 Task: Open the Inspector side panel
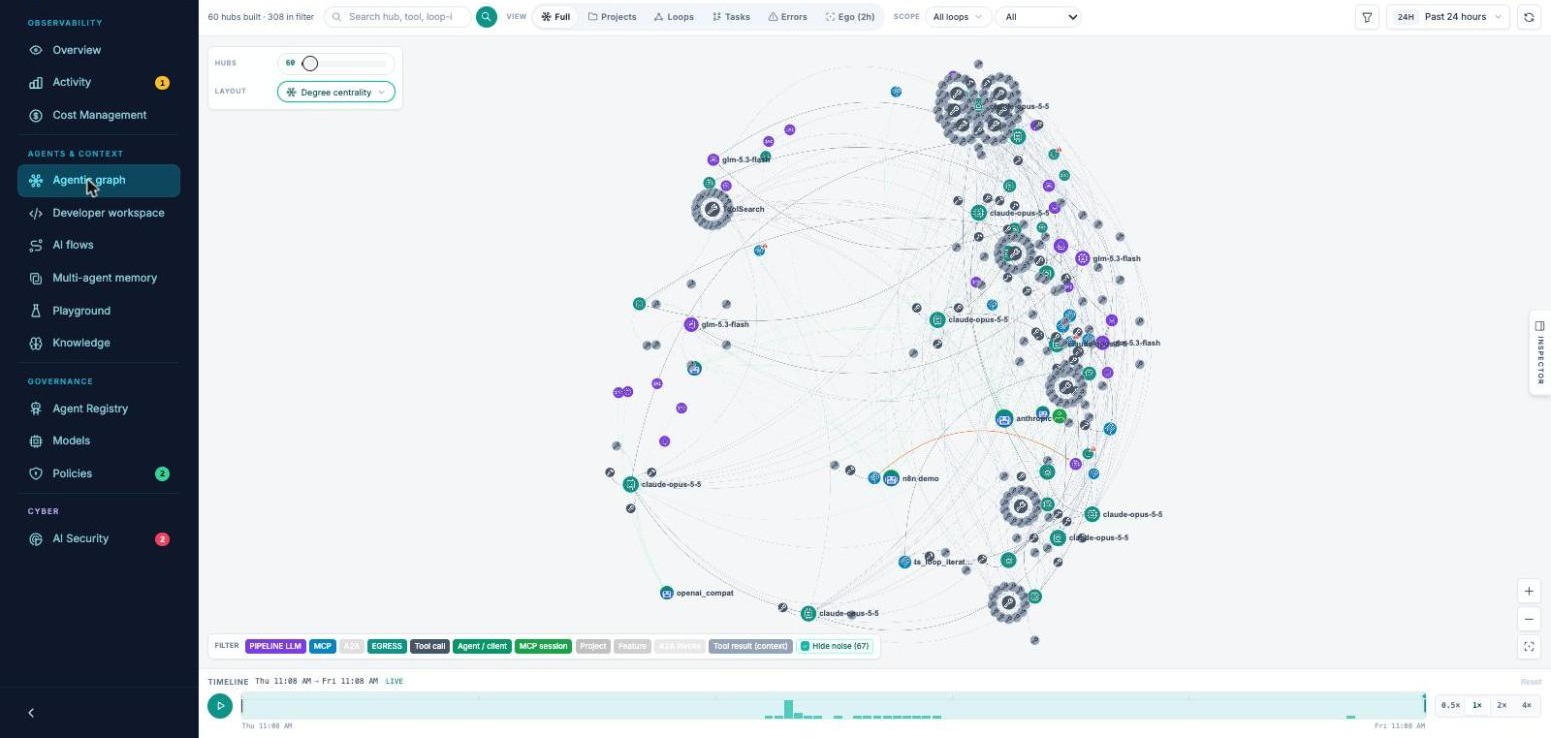tap(1540, 353)
